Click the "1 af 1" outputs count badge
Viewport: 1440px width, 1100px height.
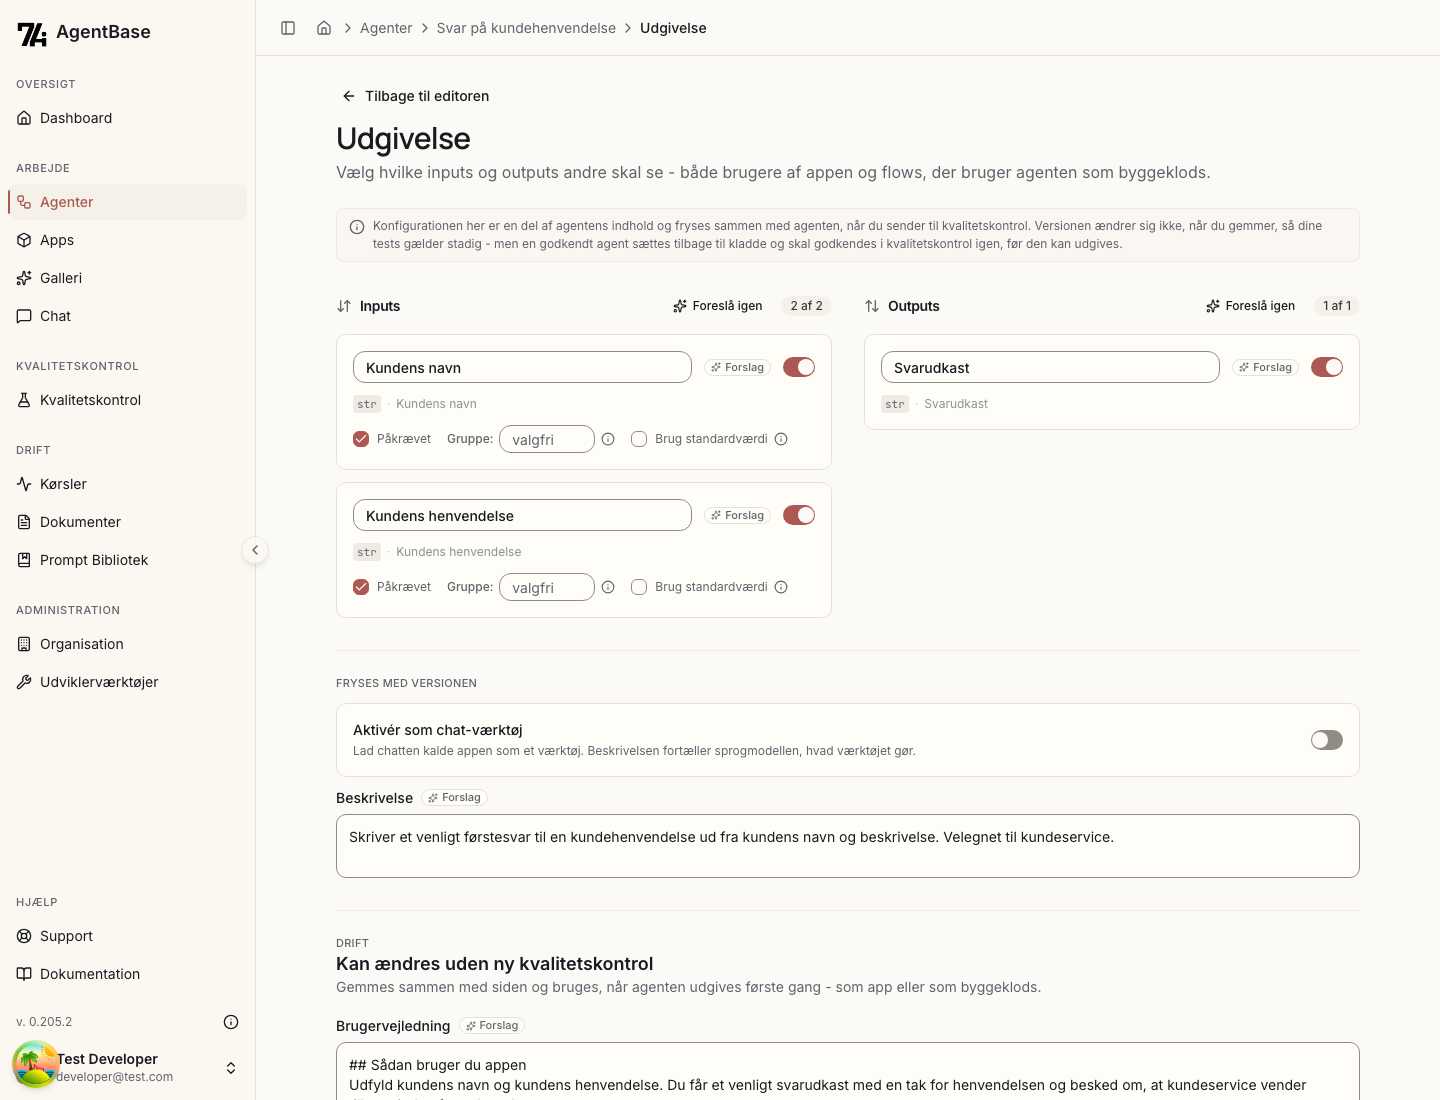[1337, 306]
